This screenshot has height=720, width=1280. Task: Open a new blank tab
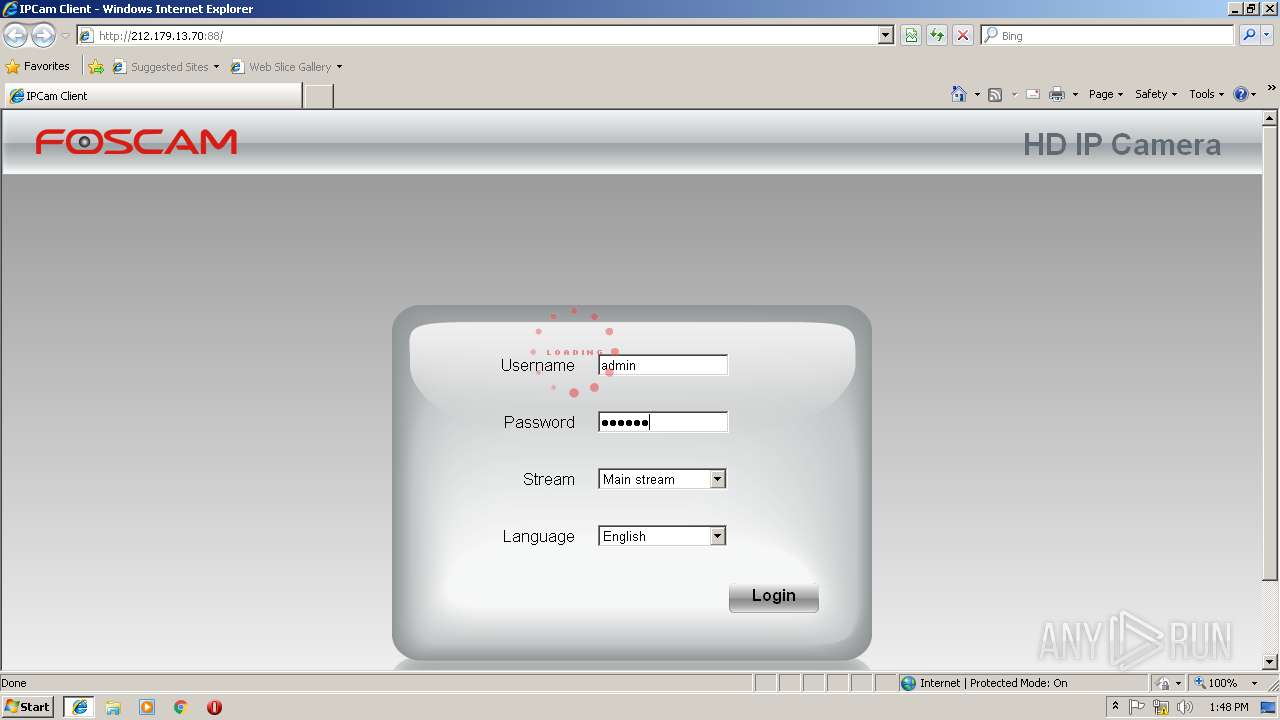click(x=318, y=96)
